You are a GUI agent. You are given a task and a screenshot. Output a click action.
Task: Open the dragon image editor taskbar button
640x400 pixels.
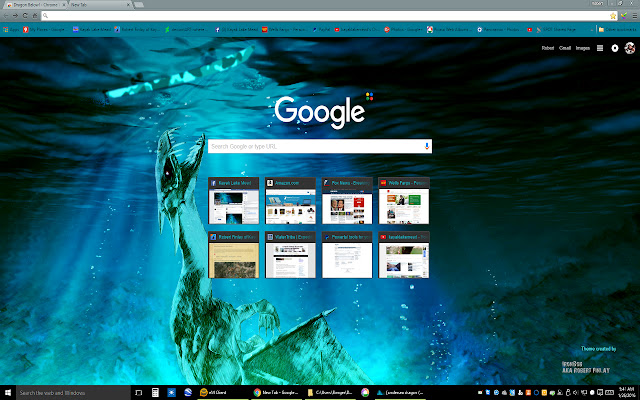click(400, 393)
